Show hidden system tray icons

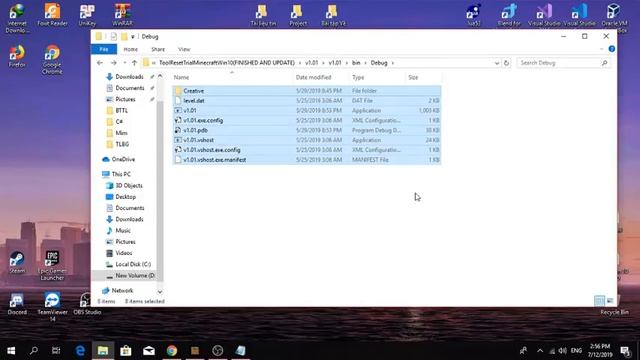(540, 351)
